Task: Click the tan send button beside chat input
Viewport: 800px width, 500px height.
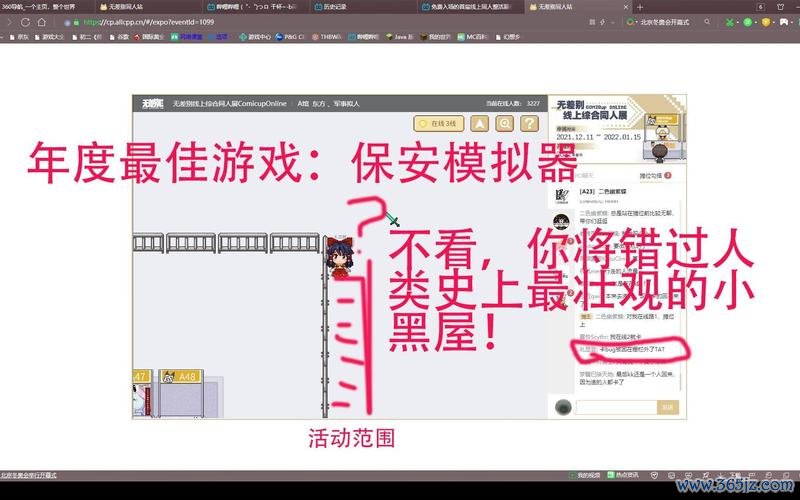Action: pos(667,407)
